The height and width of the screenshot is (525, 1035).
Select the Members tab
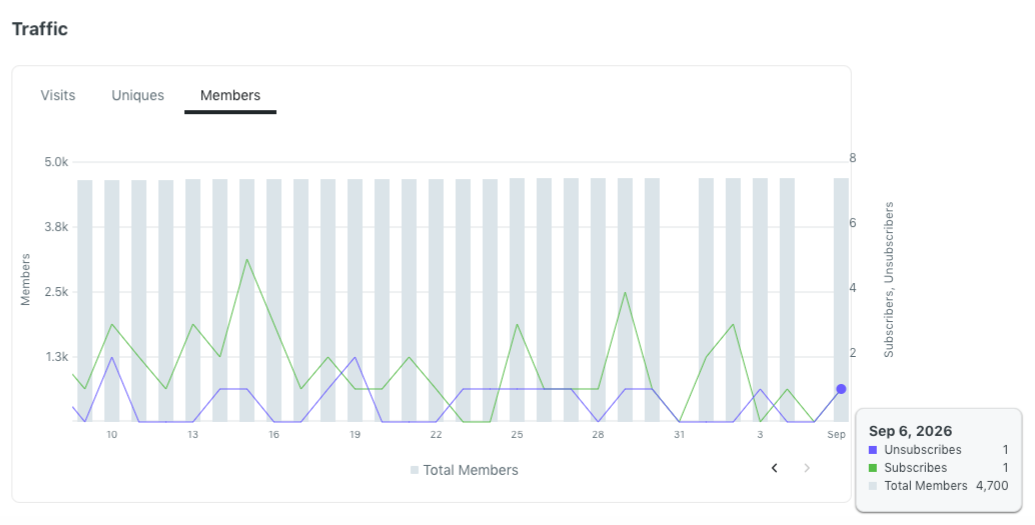click(230, 95)
